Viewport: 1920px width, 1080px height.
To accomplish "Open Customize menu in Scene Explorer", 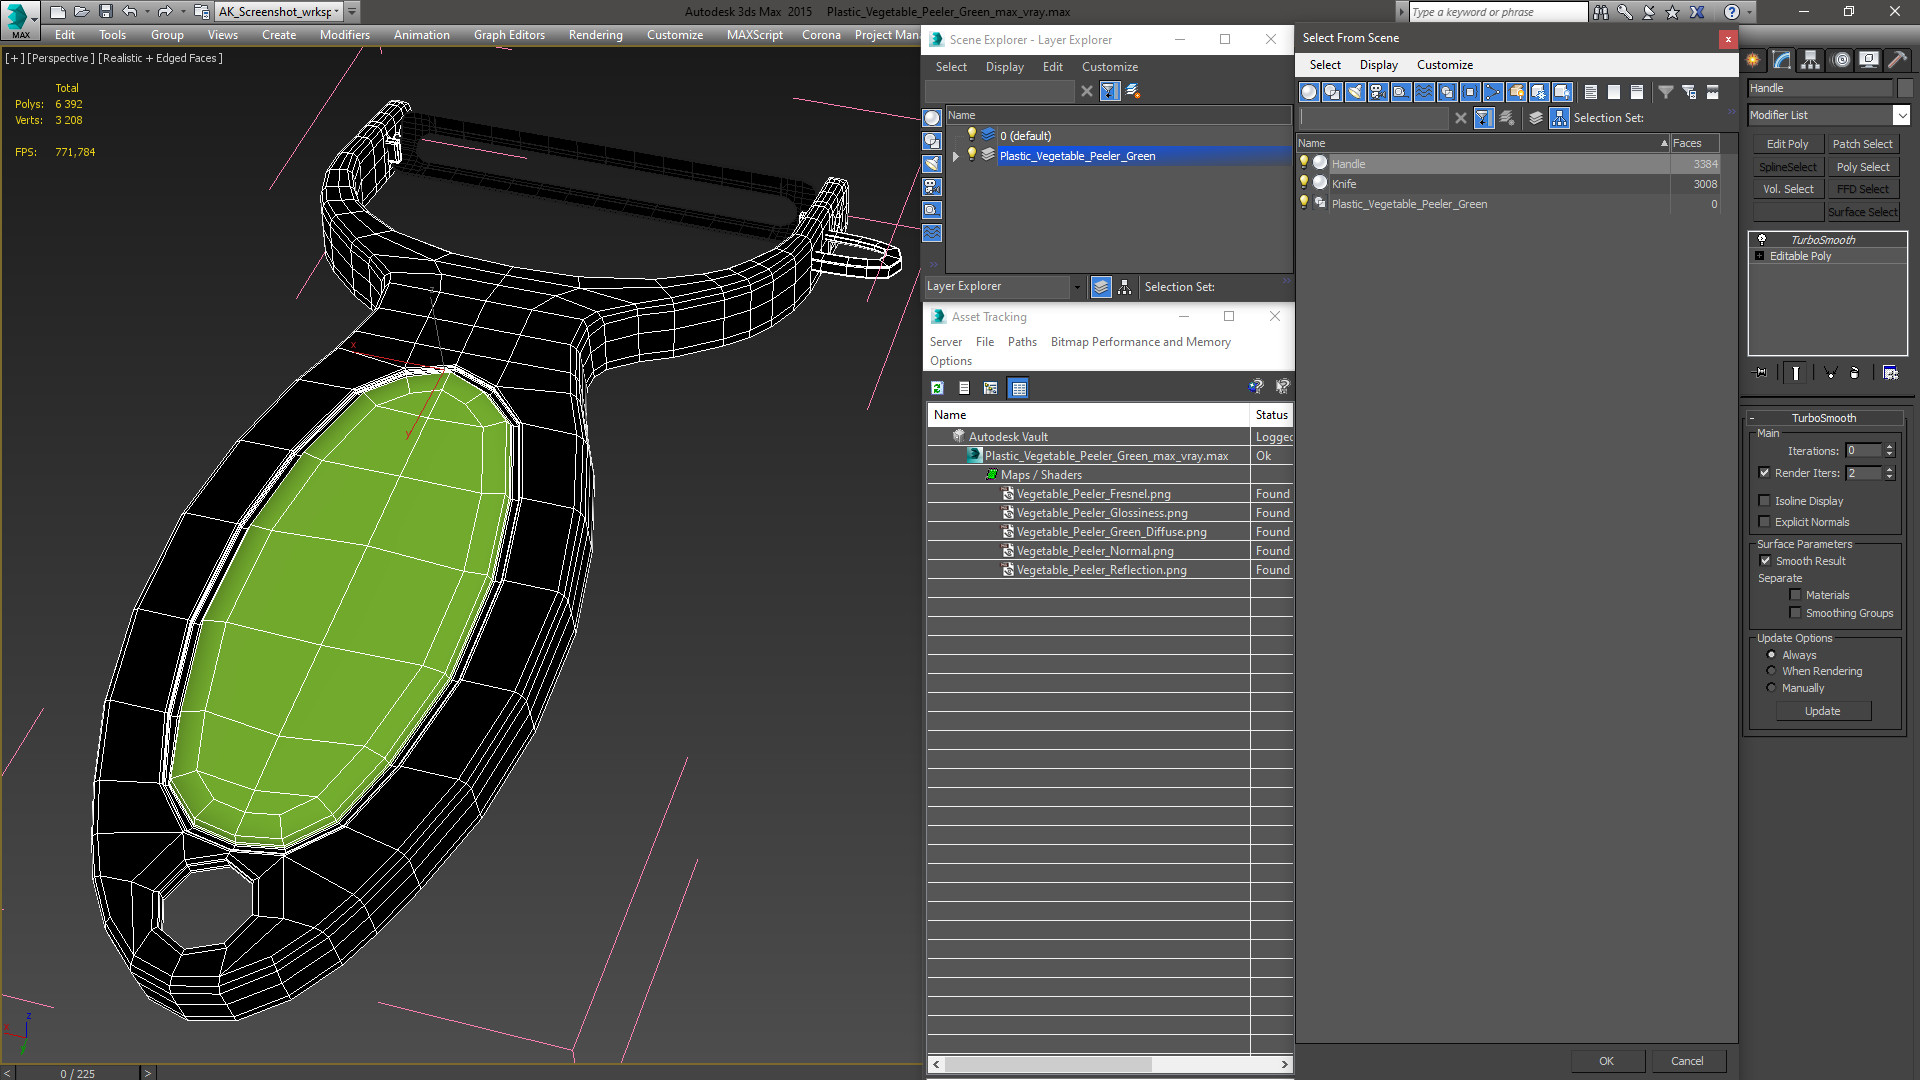I will [1109, 67].
